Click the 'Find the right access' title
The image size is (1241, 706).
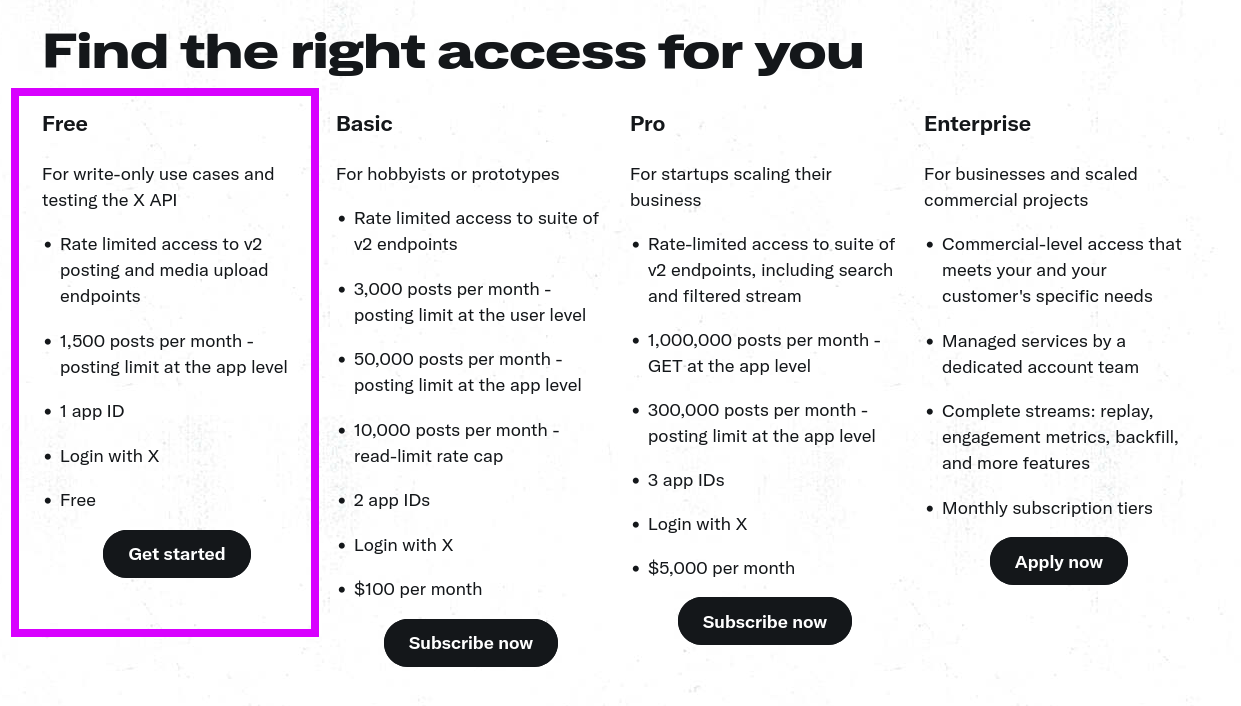coord(453,51)
